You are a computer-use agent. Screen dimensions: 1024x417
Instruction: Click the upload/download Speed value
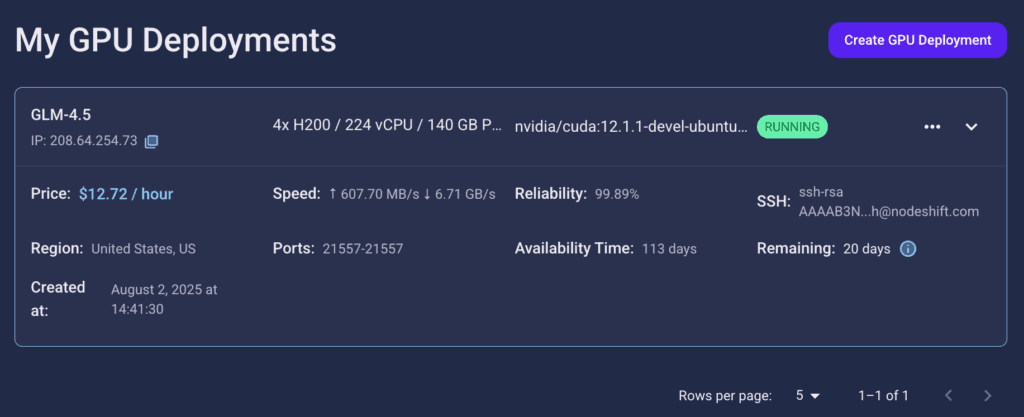412,194
